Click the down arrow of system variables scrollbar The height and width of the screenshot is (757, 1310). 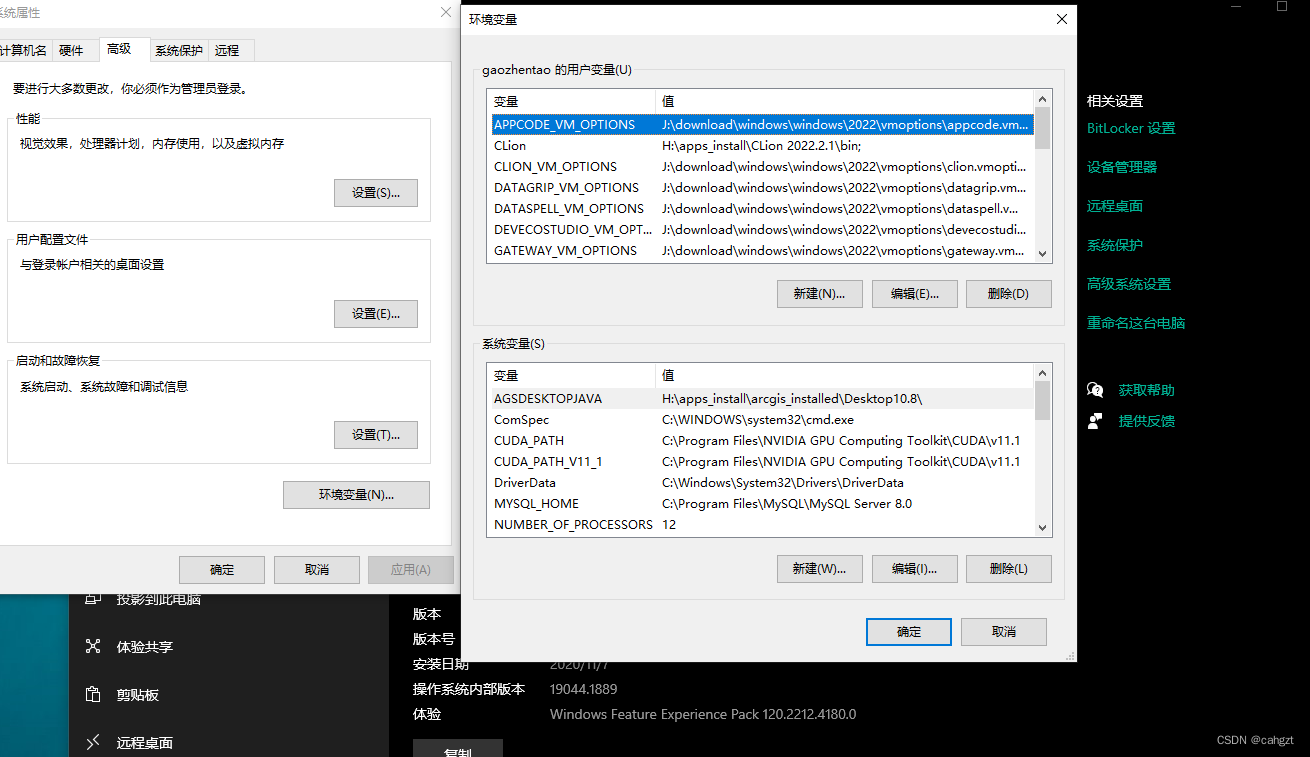pos(1042,526)
